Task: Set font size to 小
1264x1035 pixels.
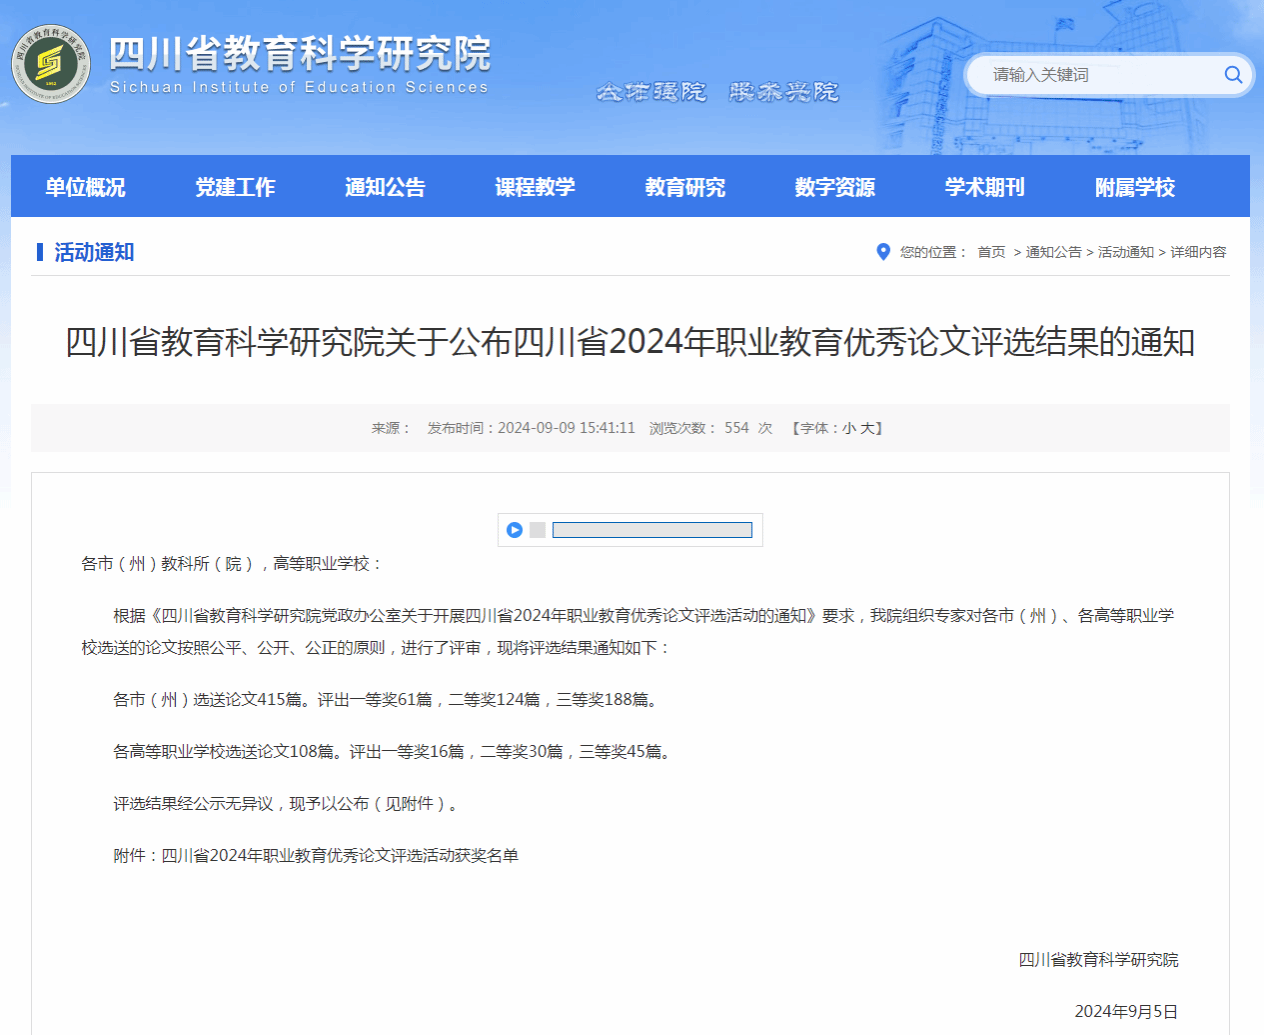Action: tap(849, 428)
